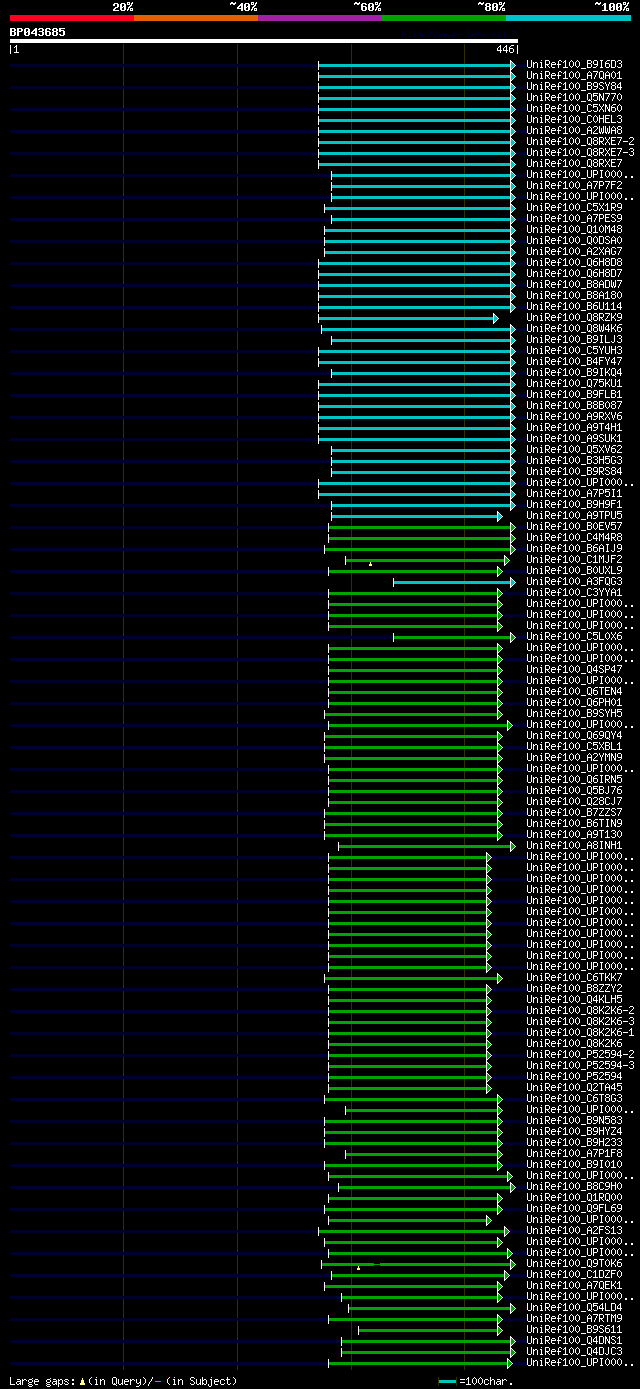Screen dimensions: 640x1389
Task: Select the UniRef100_Q9T0K6 label
Action: (574, 1264)
